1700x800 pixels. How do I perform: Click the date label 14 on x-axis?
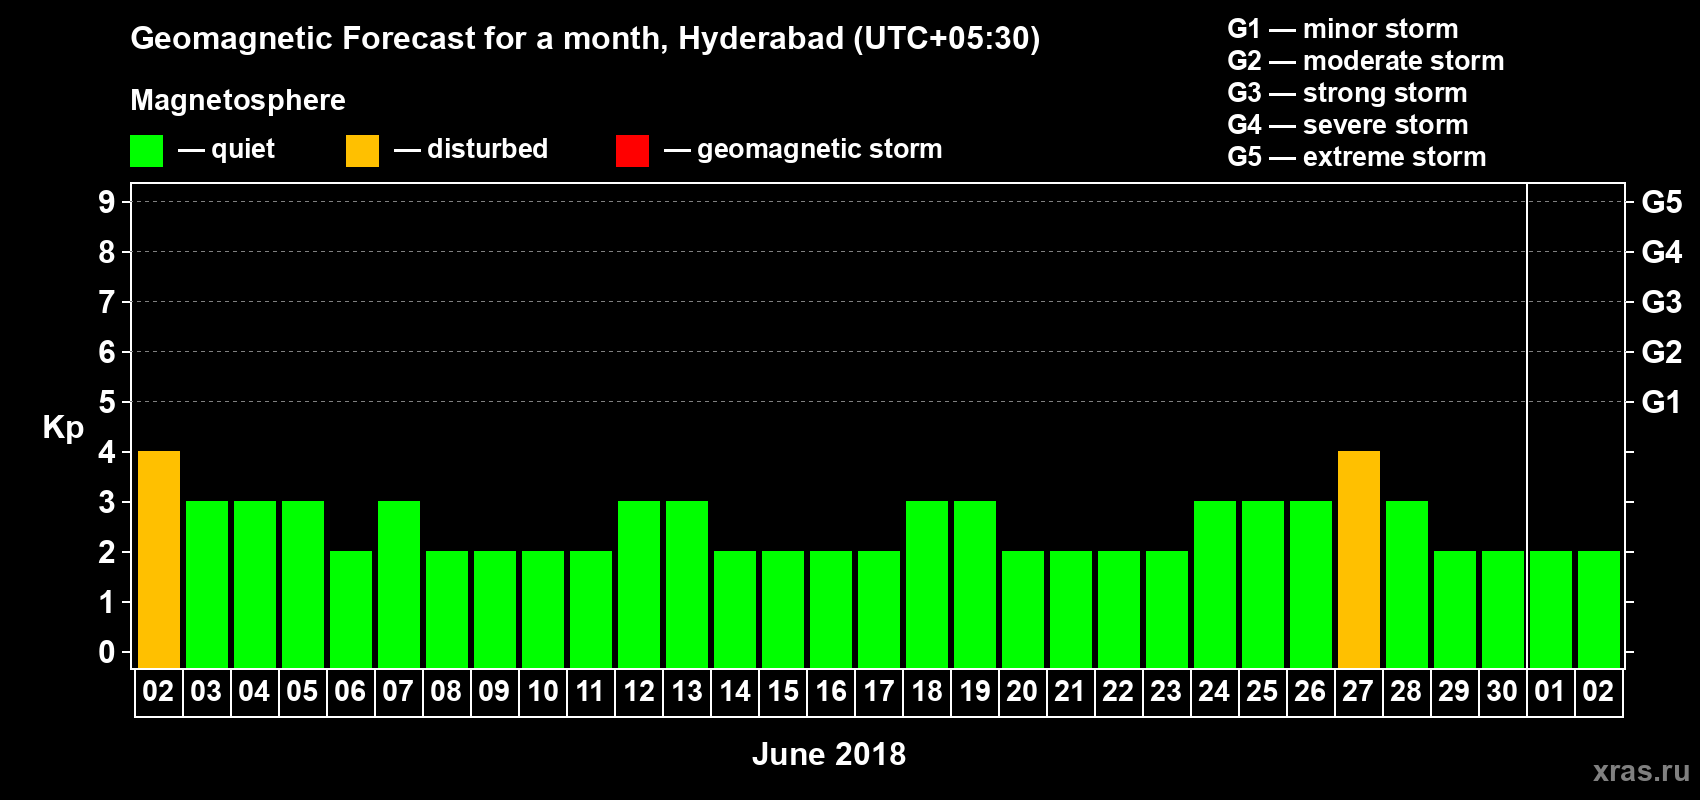click(734, 692)
